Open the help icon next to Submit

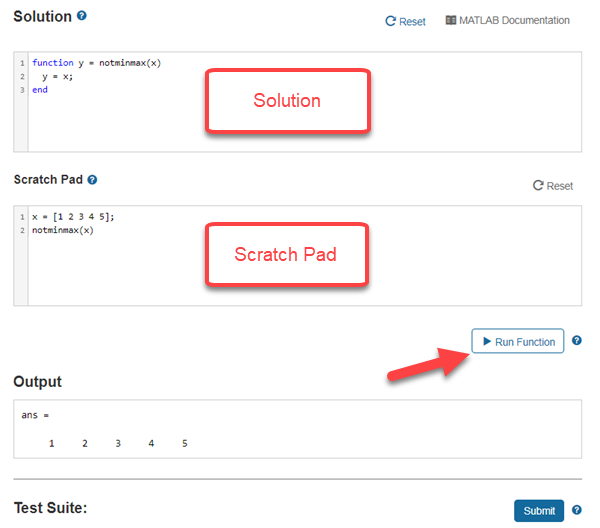point(576,511)
